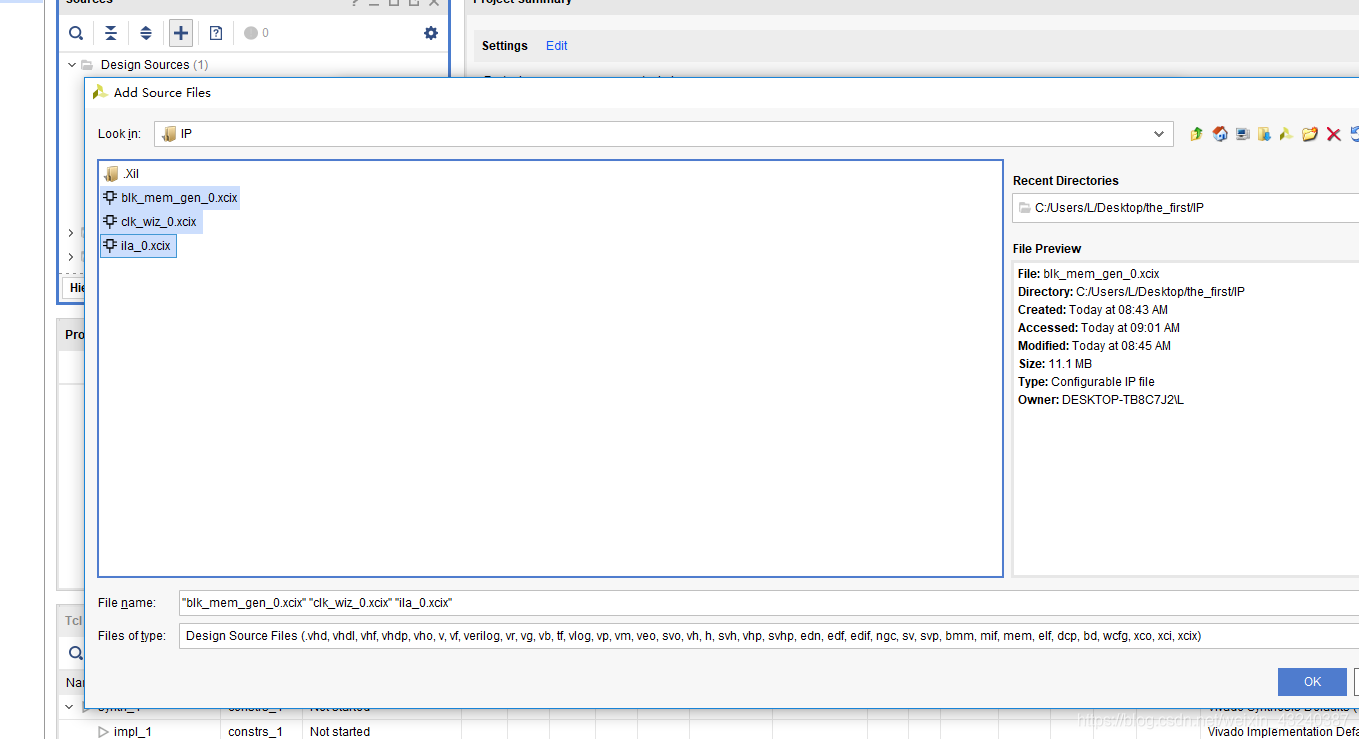
Task: Click the File Preview text pane
Action: click(x=1186, y=419)
